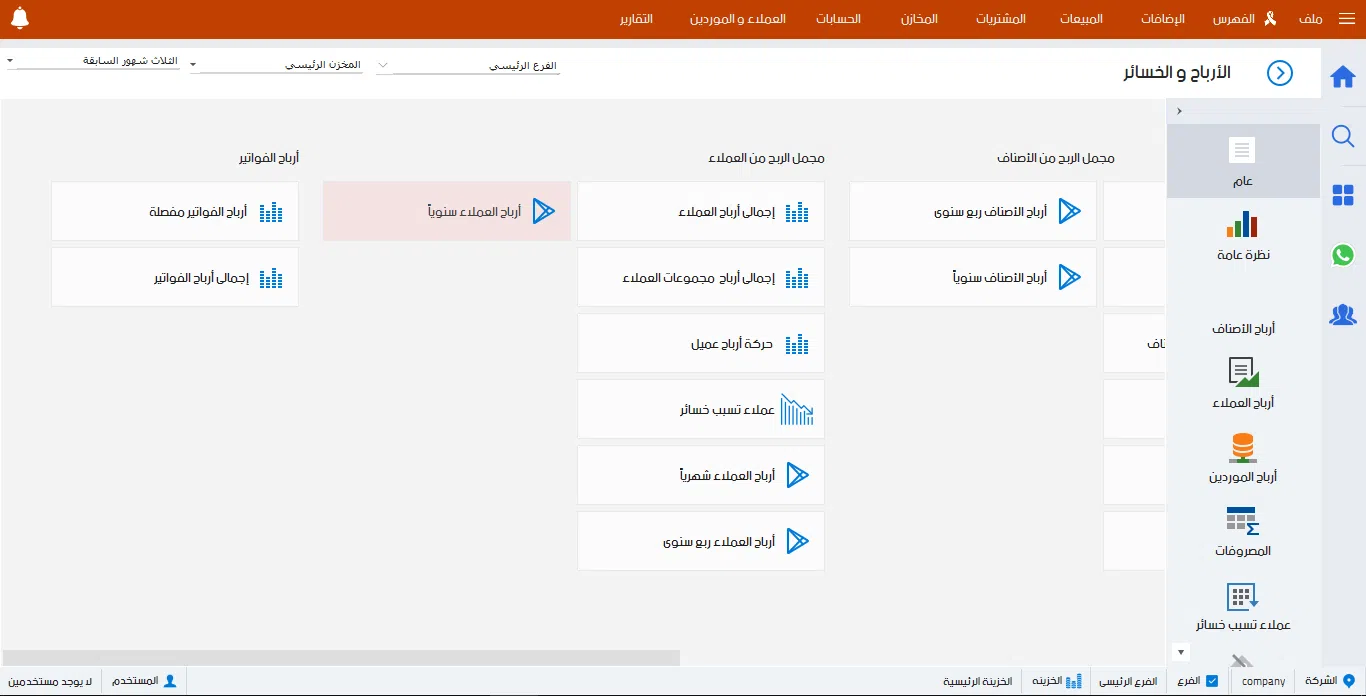
Task: Click the blue users icon on the right edge
Action: (x=1343, y=315)
